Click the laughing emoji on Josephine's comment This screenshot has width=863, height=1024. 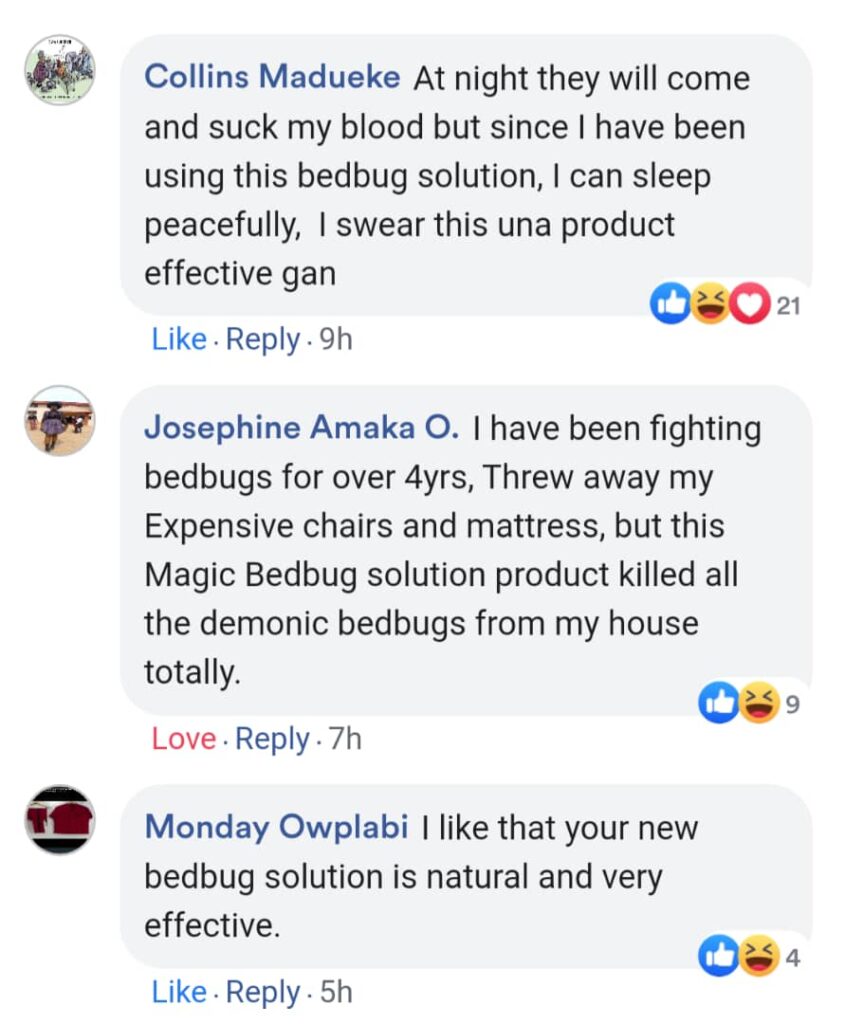pos(761,705)
